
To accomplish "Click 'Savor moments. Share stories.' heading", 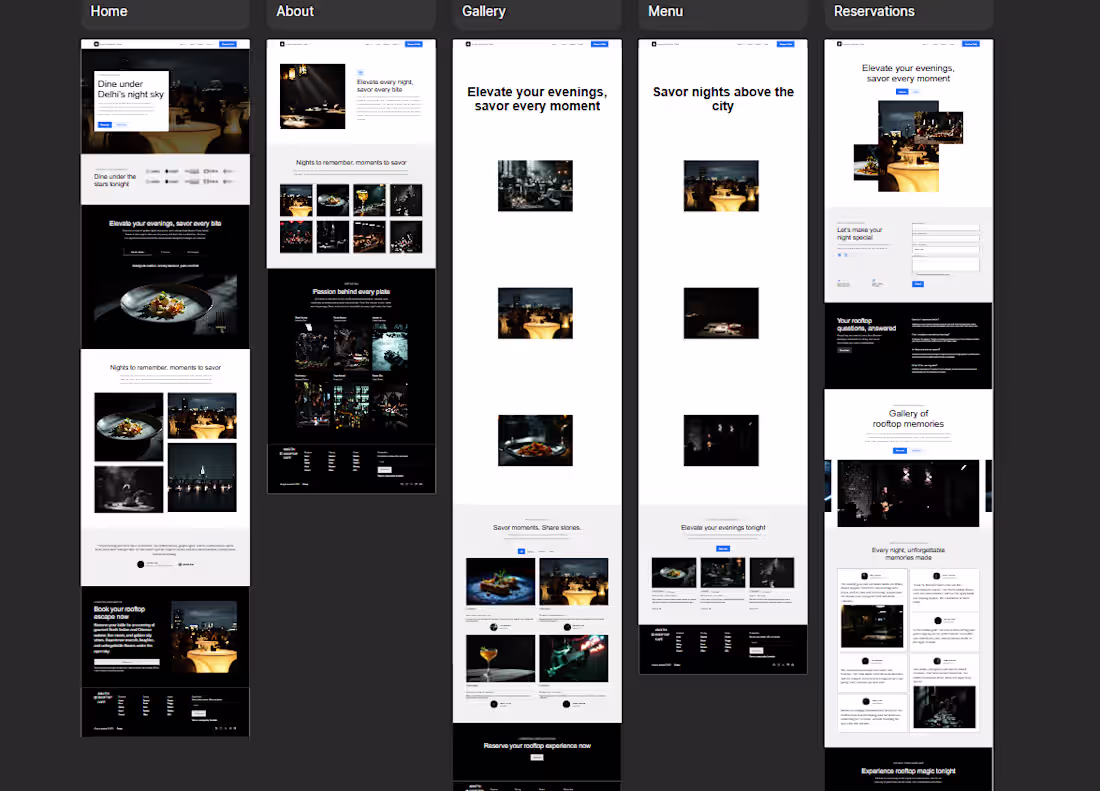I will 537,527.
